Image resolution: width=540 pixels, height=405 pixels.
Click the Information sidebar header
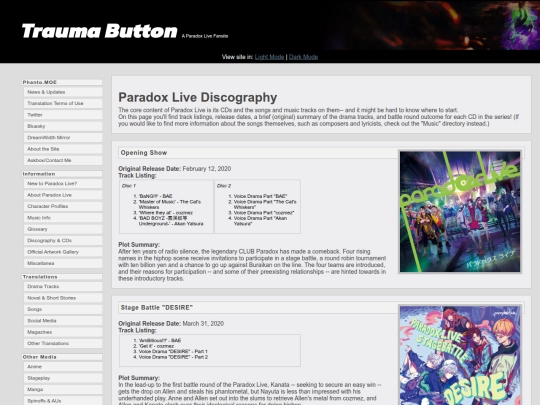click(x=62, y=174)
